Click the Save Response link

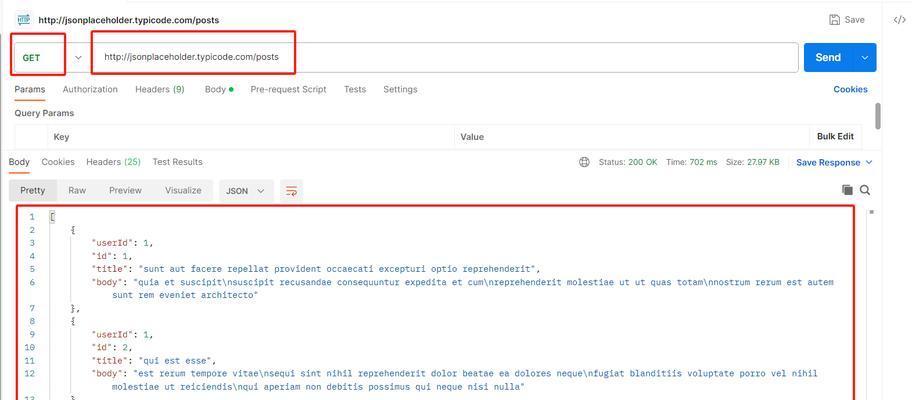828,163
